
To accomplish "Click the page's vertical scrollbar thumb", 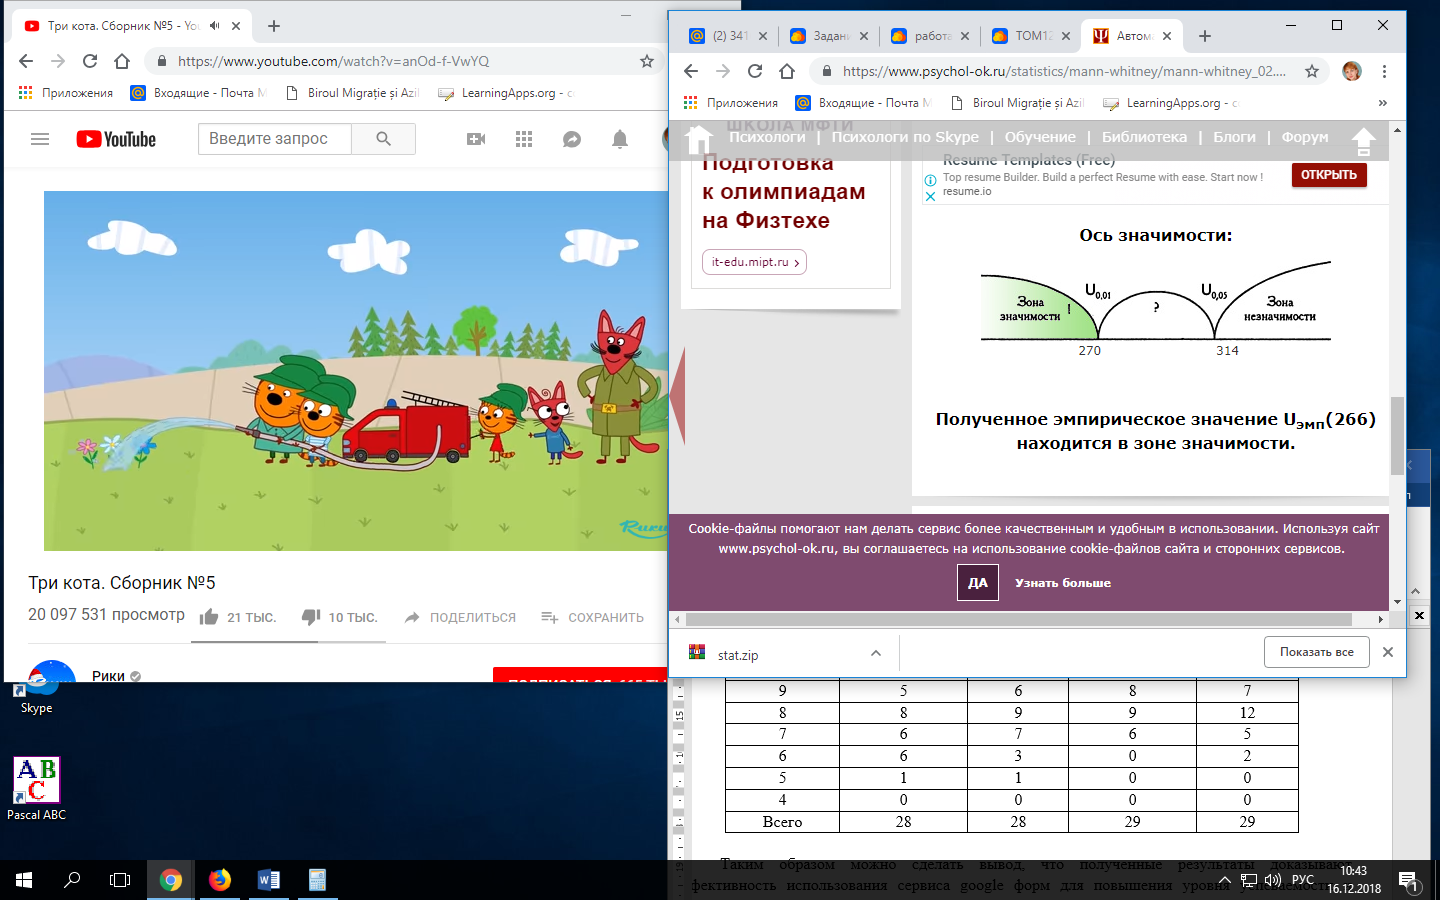I will 1397,435.
